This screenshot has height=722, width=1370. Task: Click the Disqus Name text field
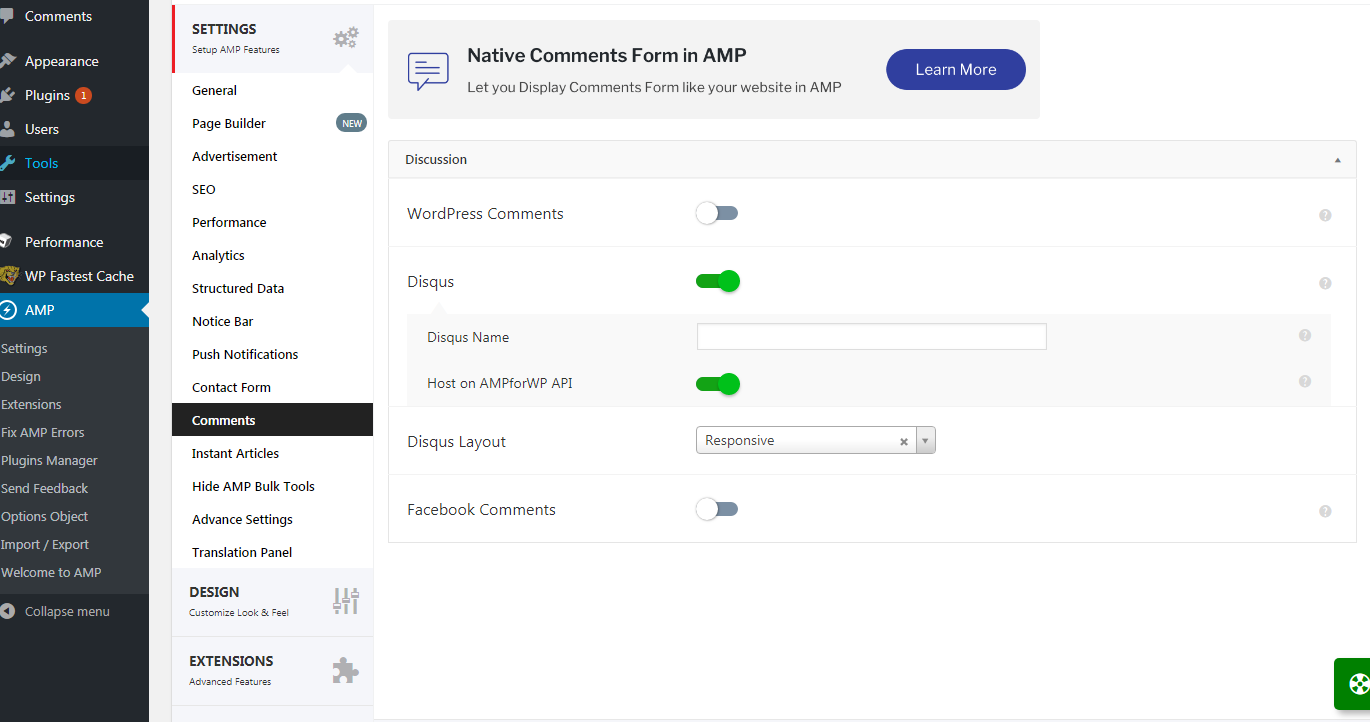871,337
